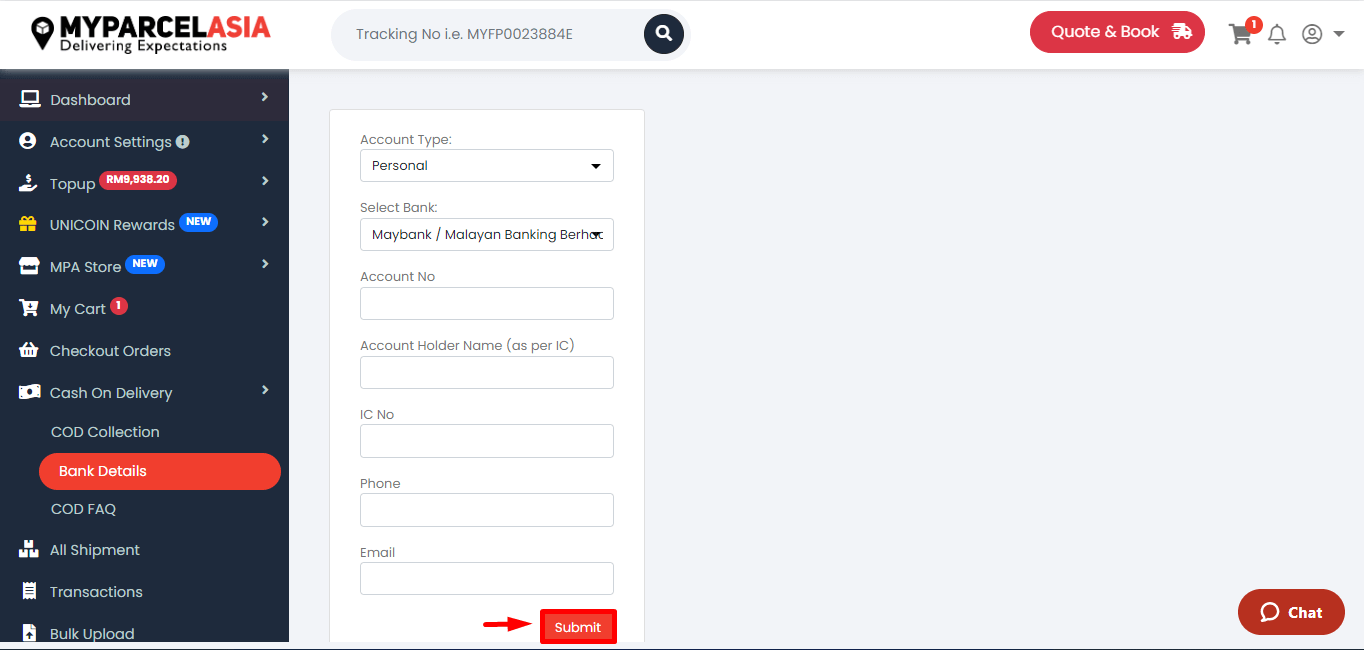Go to Transactions
This screenshot has width=1364, height=650.
tap(96, 592)
